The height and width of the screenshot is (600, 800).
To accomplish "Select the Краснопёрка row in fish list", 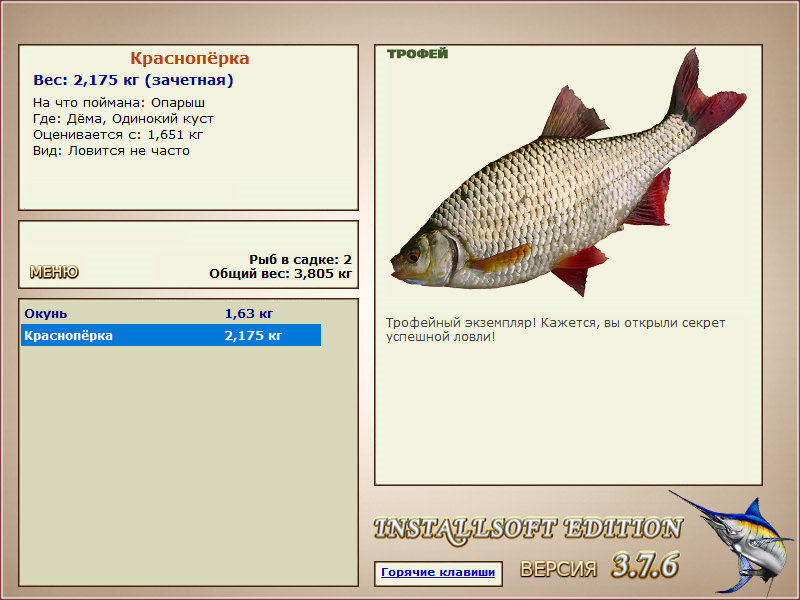I will click(171, 335).
